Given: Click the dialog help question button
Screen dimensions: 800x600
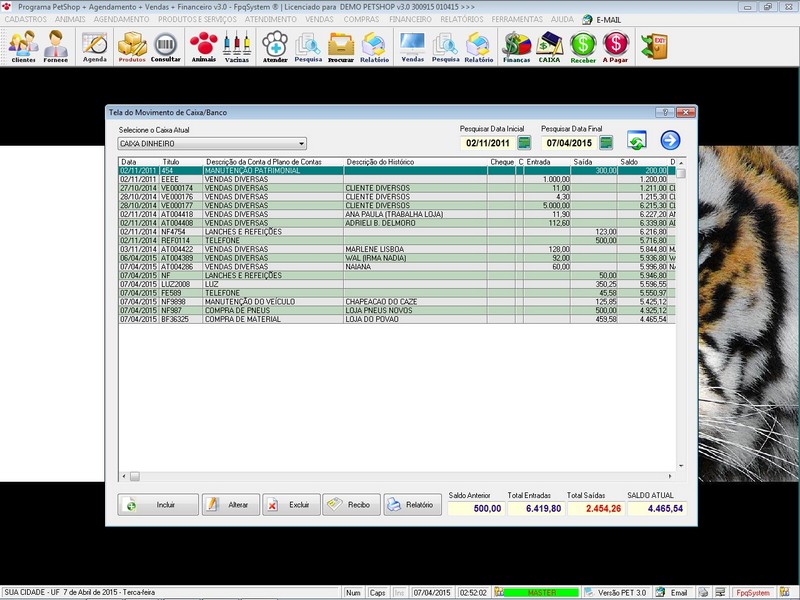Looking at the screenshot, I should coord(665,112).
